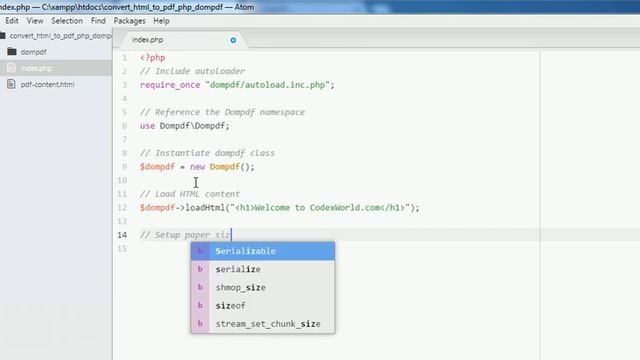
Task: Click the '// Setup paper siz' comment
Action: point(185,235)
